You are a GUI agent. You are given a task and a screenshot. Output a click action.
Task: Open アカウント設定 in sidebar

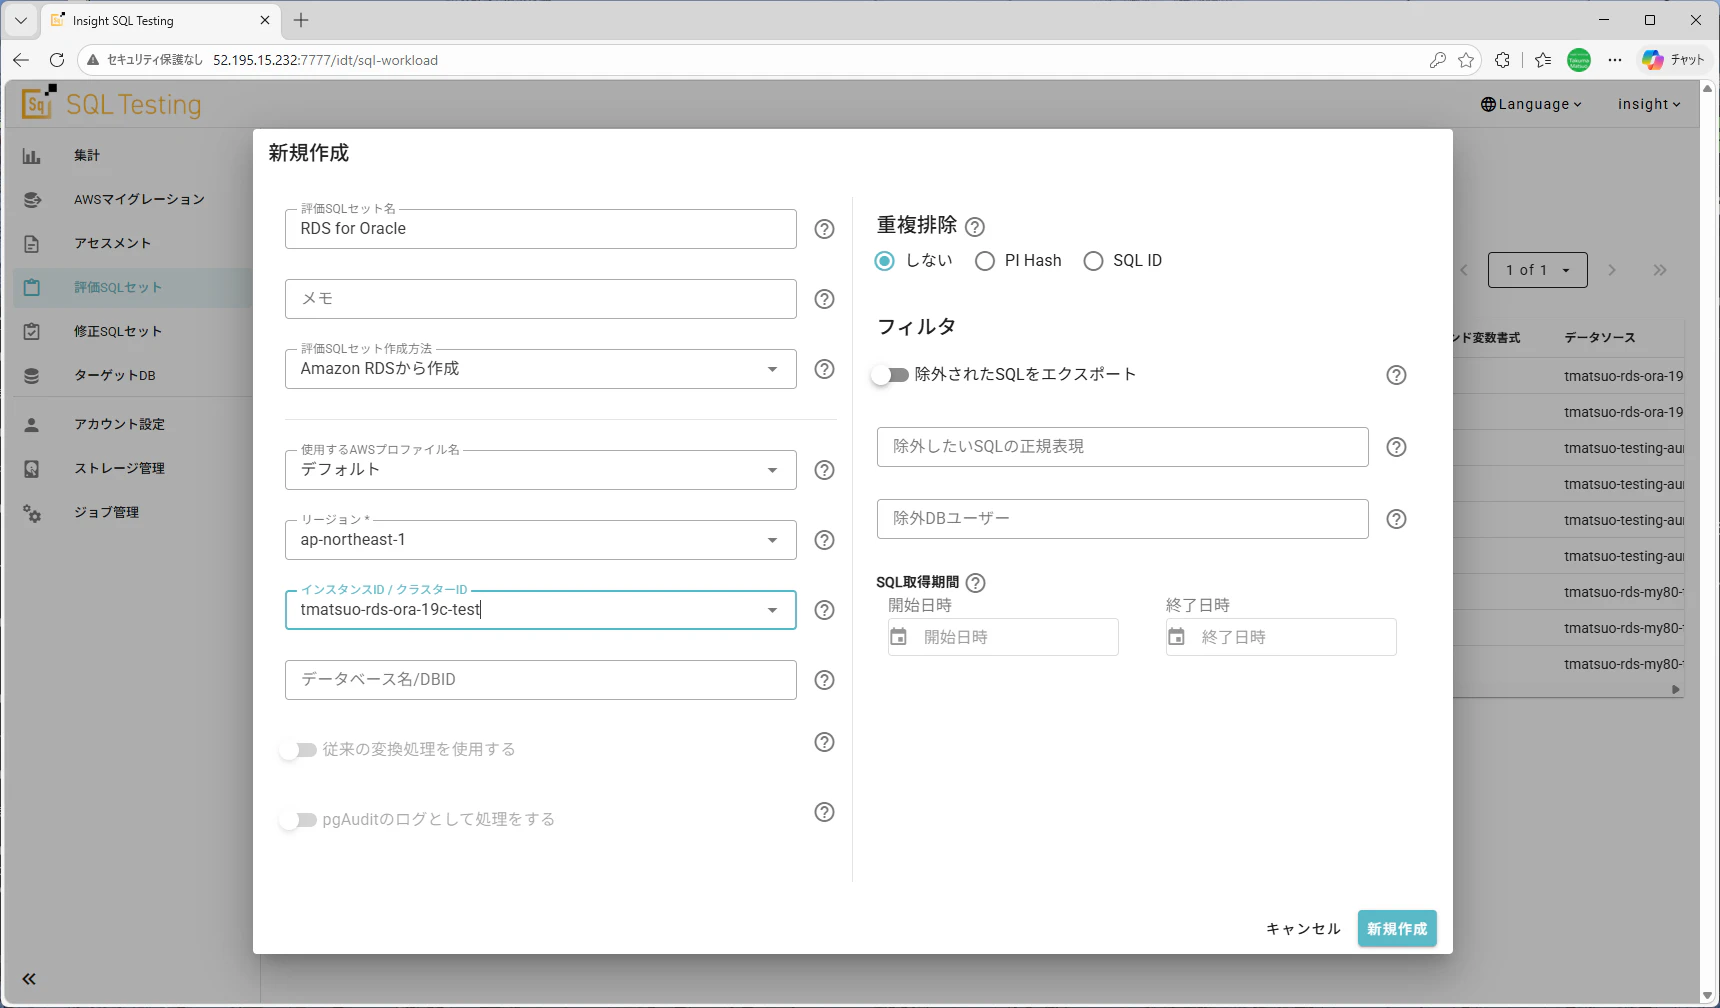130,425
